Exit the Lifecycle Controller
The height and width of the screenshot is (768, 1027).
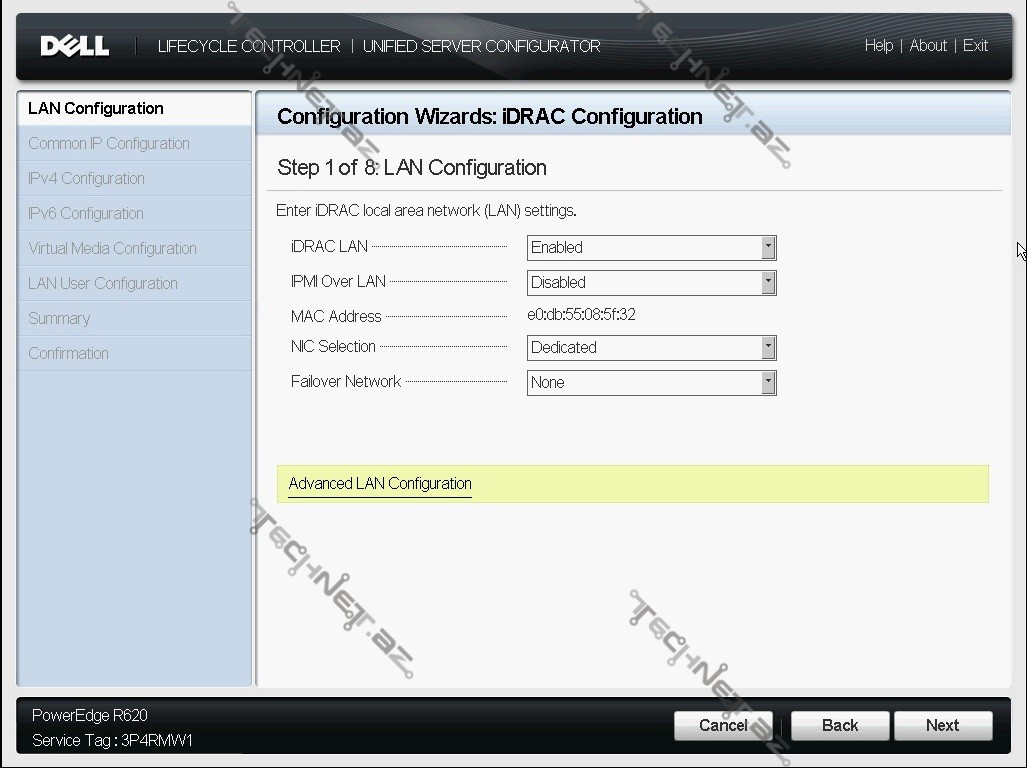pos(975,46)
